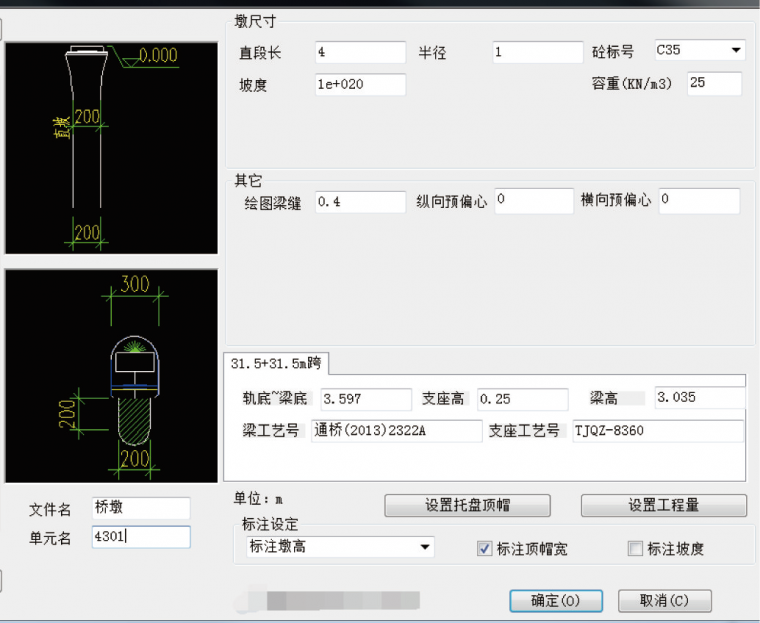Screen dimensions: 760x623
Task: Click the 直段长 input field
Action: [360, 52]
